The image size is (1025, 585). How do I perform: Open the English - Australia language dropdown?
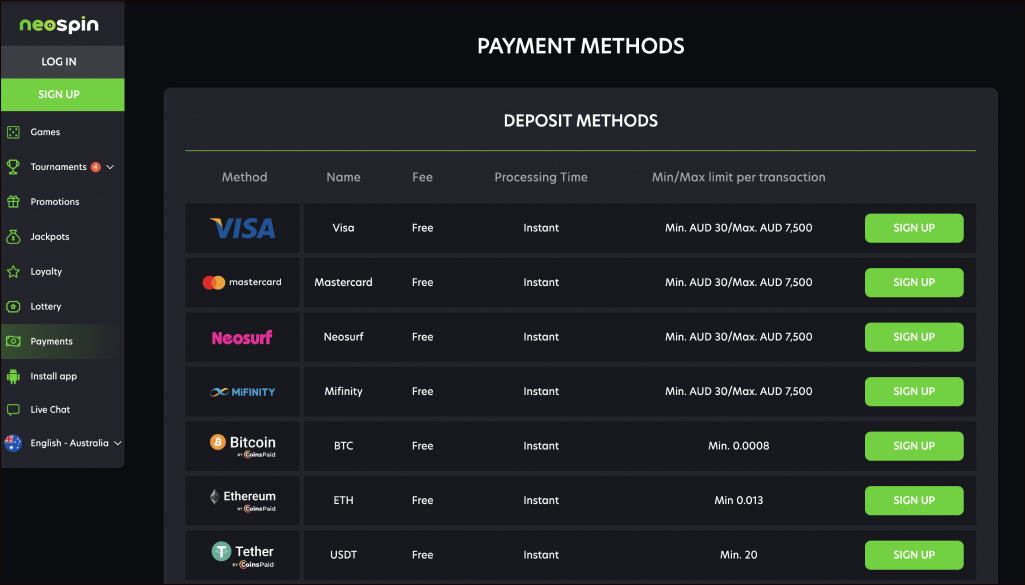click(63, 443)
